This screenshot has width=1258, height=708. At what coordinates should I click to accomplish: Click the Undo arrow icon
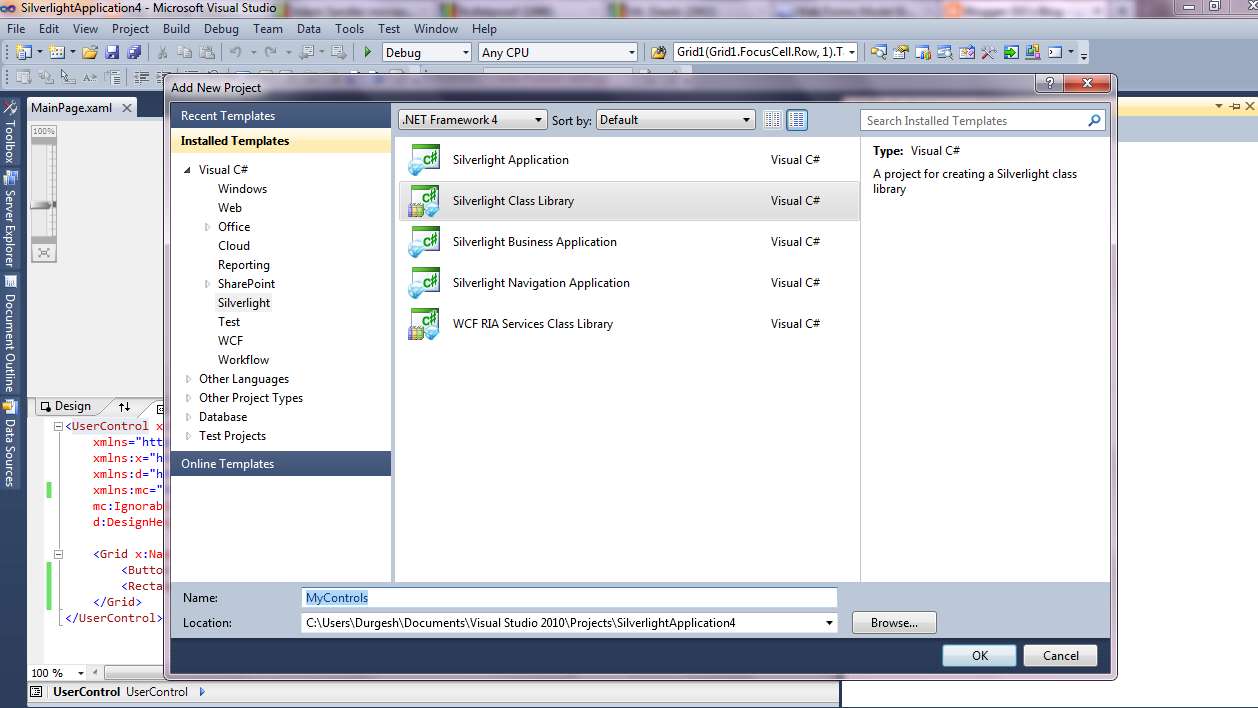[x=235, y=52]
